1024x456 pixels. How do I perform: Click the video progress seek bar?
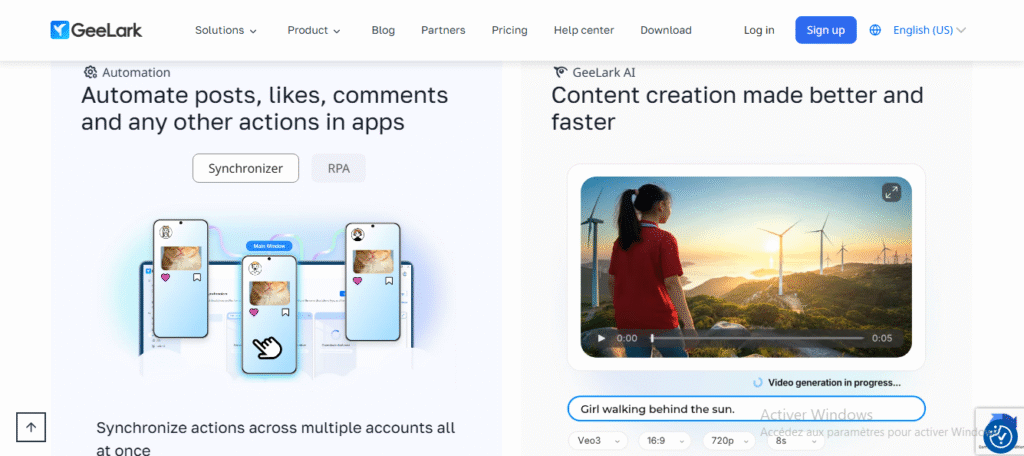[x=756, y=338]
